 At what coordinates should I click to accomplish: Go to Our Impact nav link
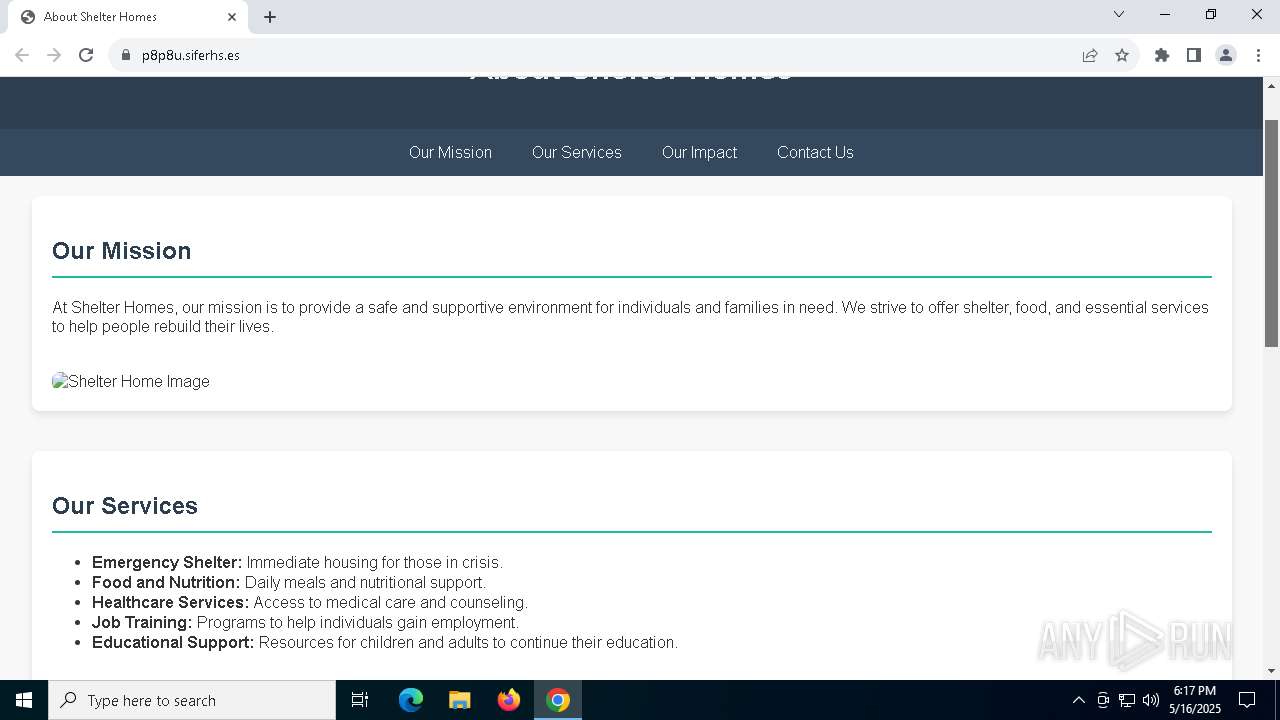pos(699,152)
